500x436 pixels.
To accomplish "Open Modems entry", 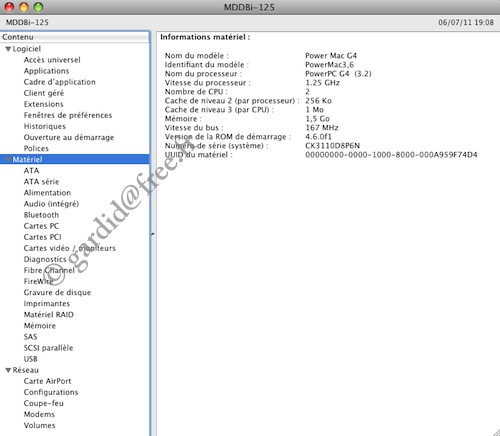I will (x=39, y=414).
